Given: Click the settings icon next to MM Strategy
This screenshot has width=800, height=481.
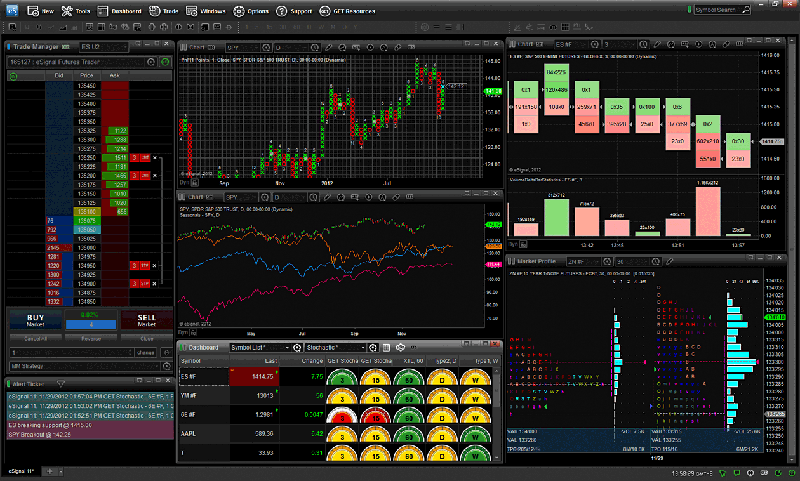Looking at the screenshot, I should [166, 366].
